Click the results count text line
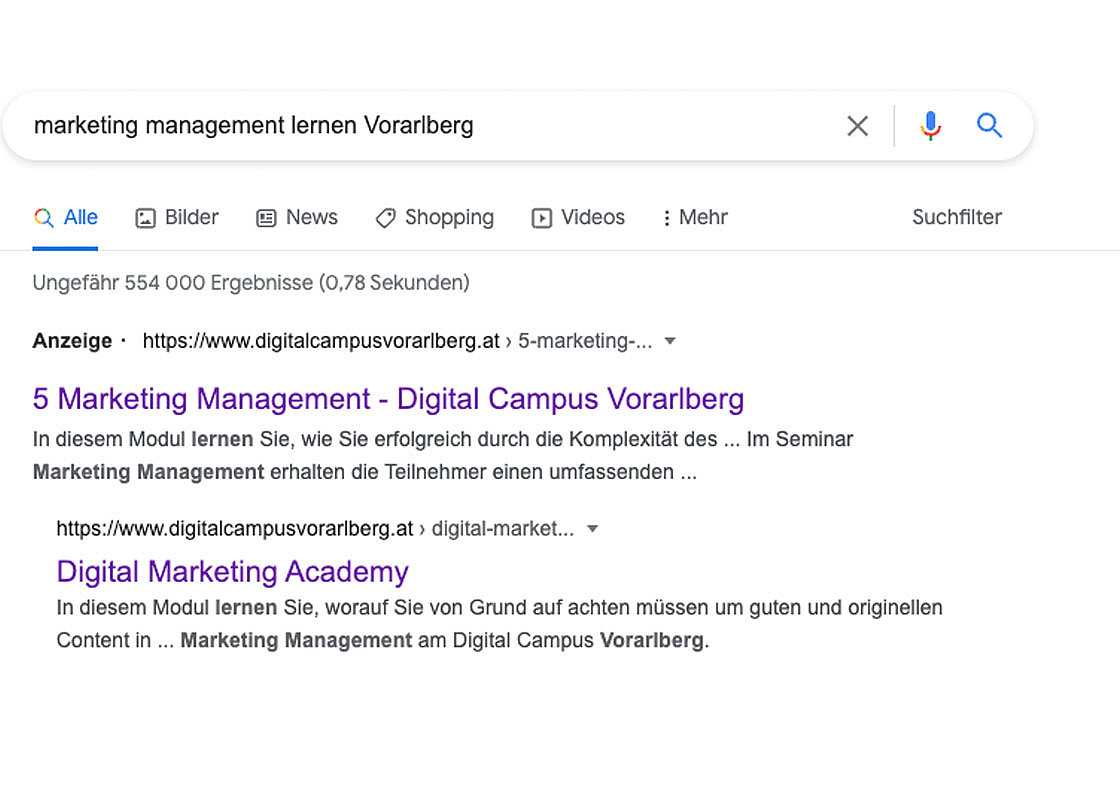 pos(251,282)
